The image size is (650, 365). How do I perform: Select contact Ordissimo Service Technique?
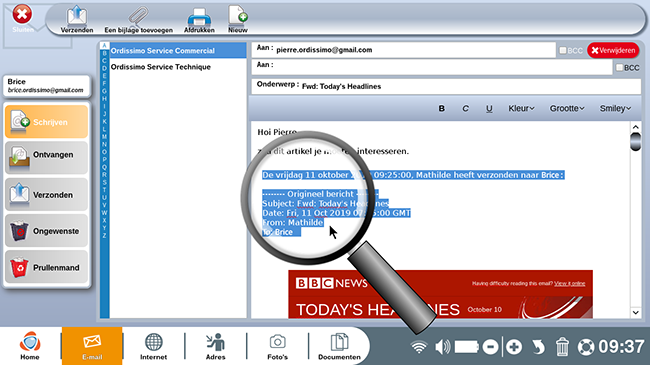point(161,67)
